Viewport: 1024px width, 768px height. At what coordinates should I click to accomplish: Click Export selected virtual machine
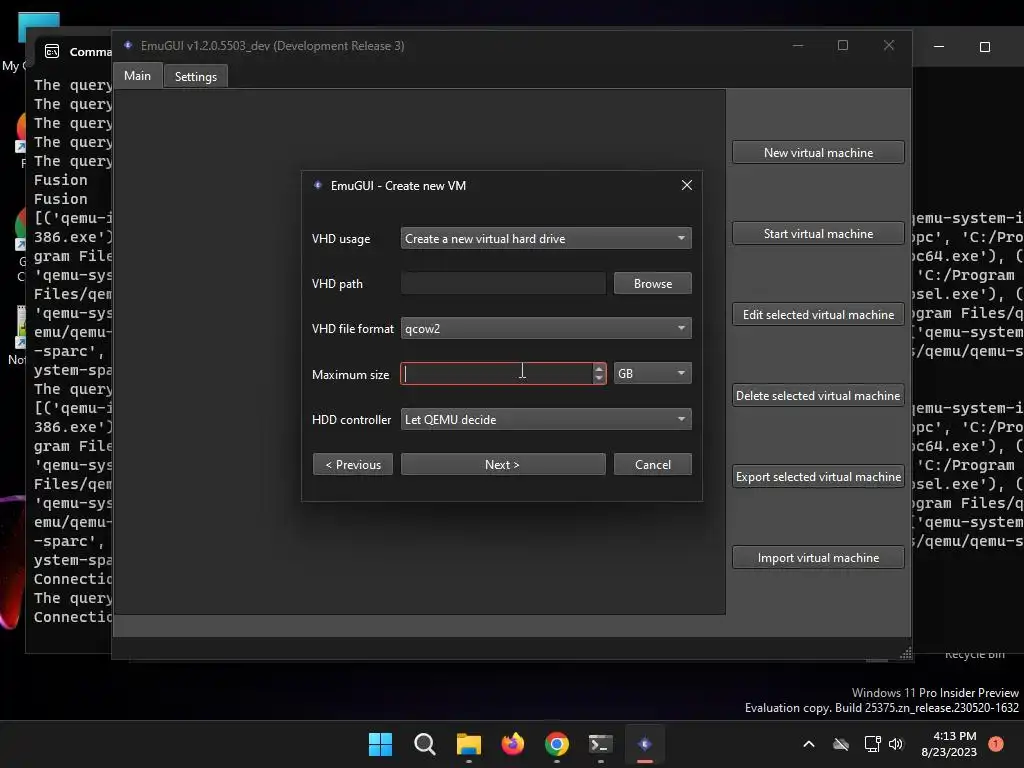(818, 477)
